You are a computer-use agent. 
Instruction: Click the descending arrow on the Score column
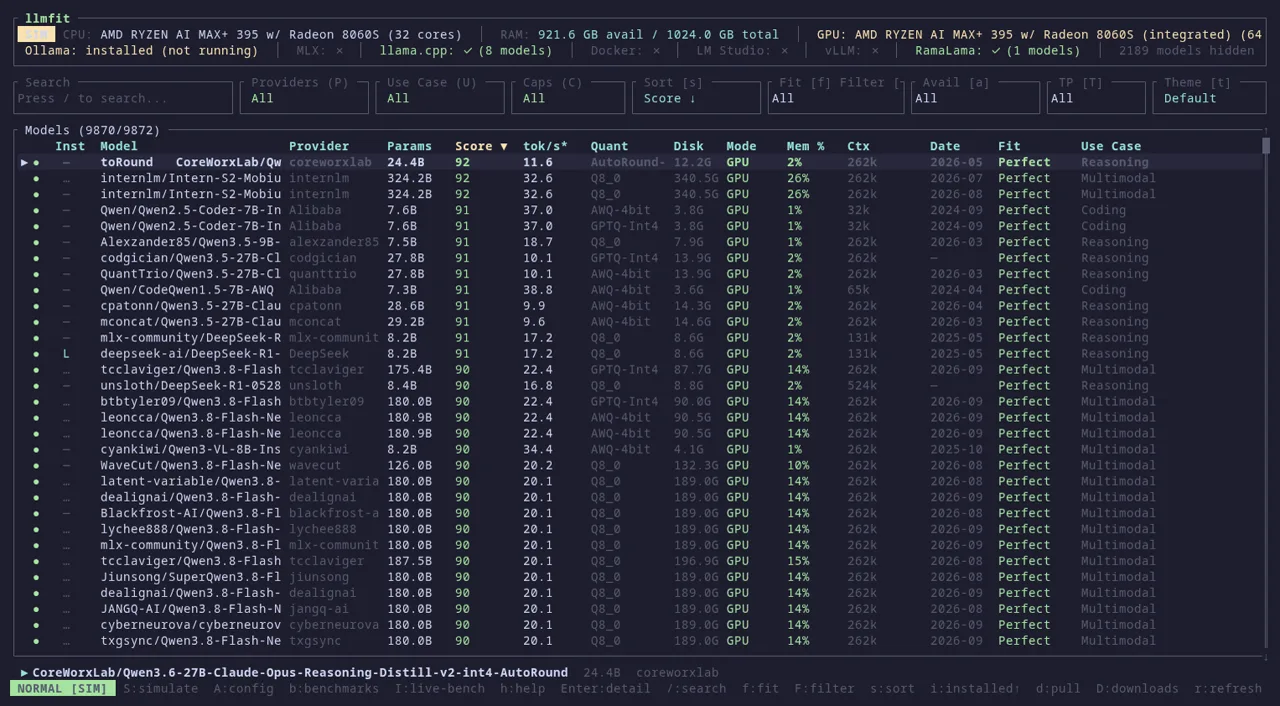pyautogui.click(x=504, y=146)
